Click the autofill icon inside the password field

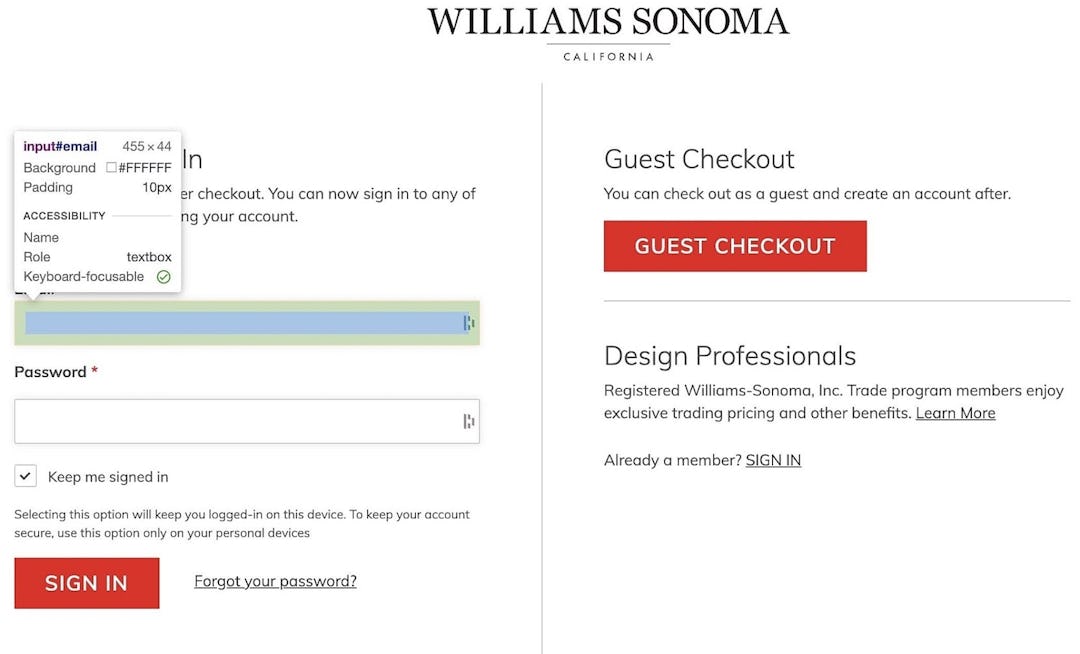pos(465,421)
